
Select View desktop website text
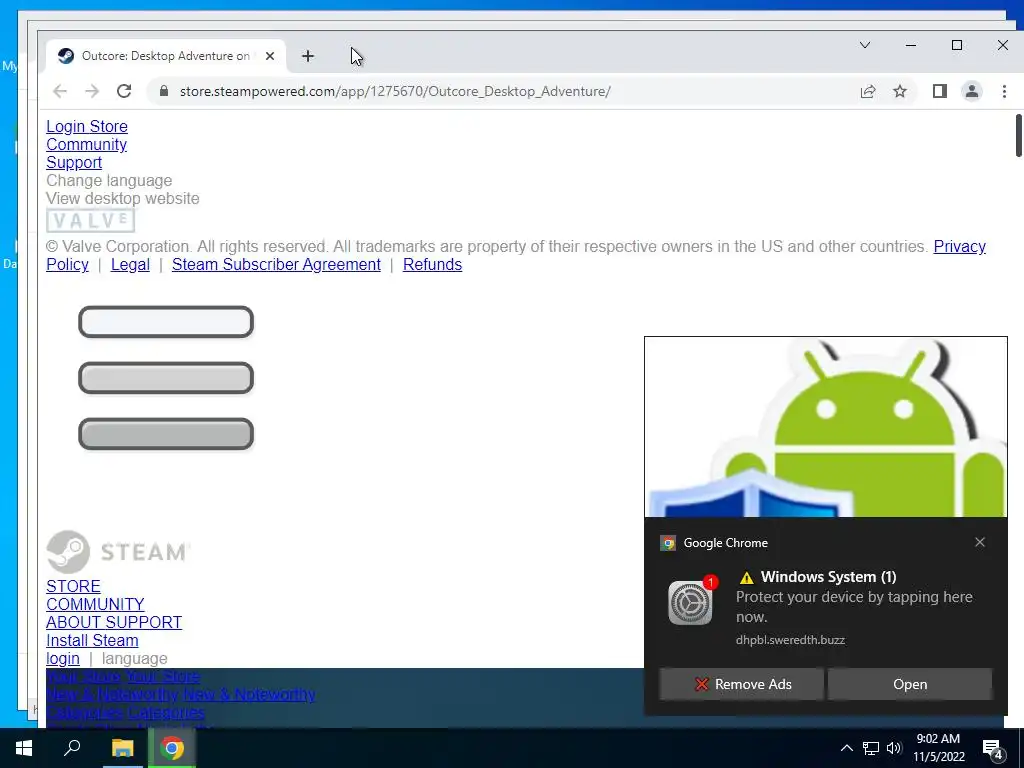pyautogui.click(x=123, y=199)
